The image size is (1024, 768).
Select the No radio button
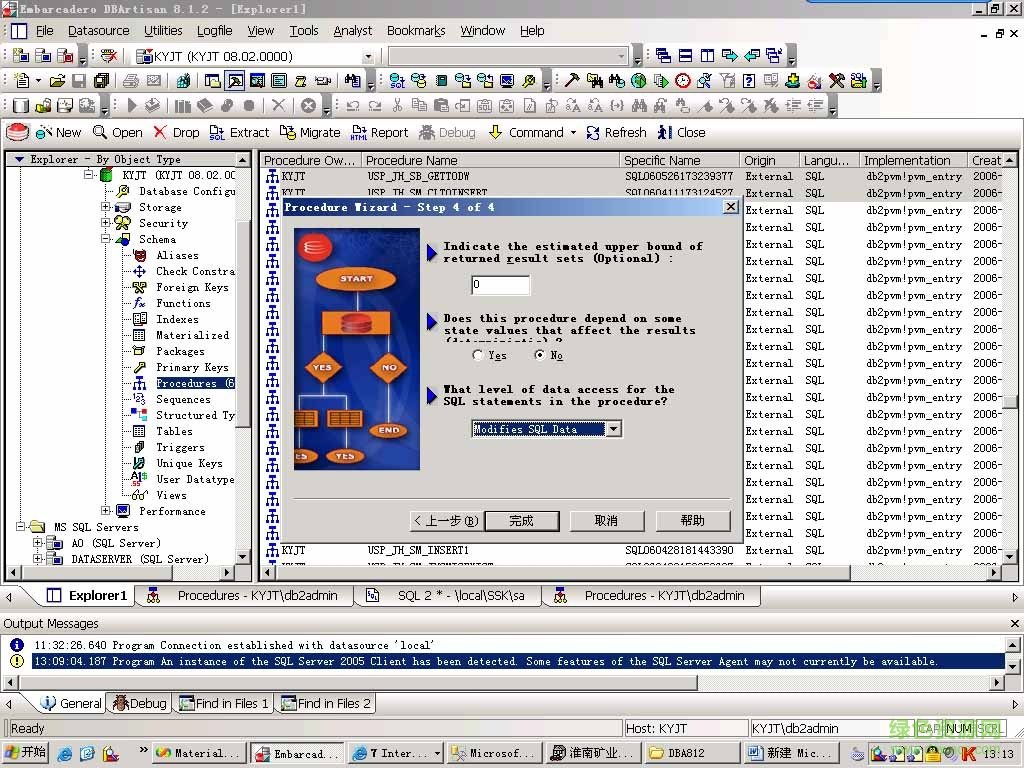[x=540, y=355]
